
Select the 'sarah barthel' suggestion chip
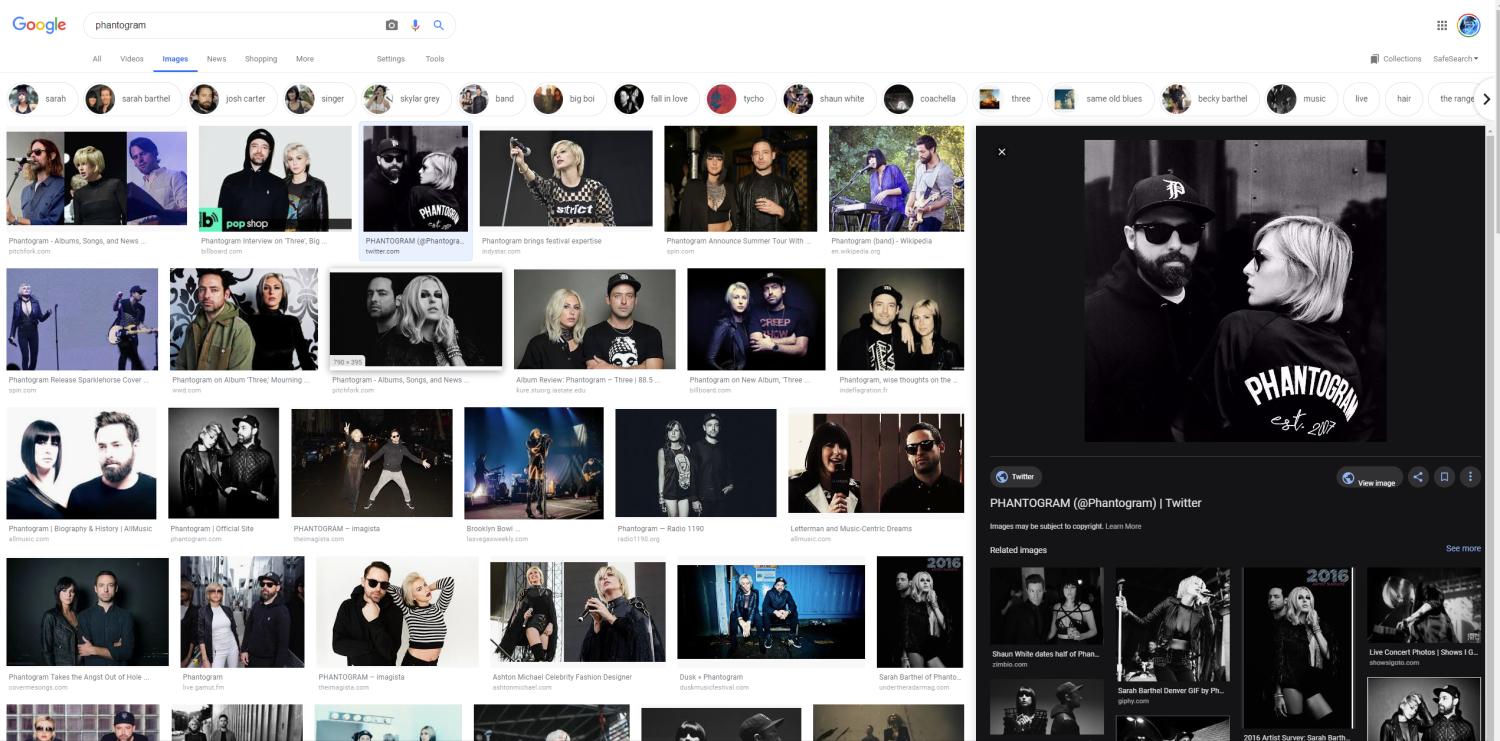click(129, 99)
